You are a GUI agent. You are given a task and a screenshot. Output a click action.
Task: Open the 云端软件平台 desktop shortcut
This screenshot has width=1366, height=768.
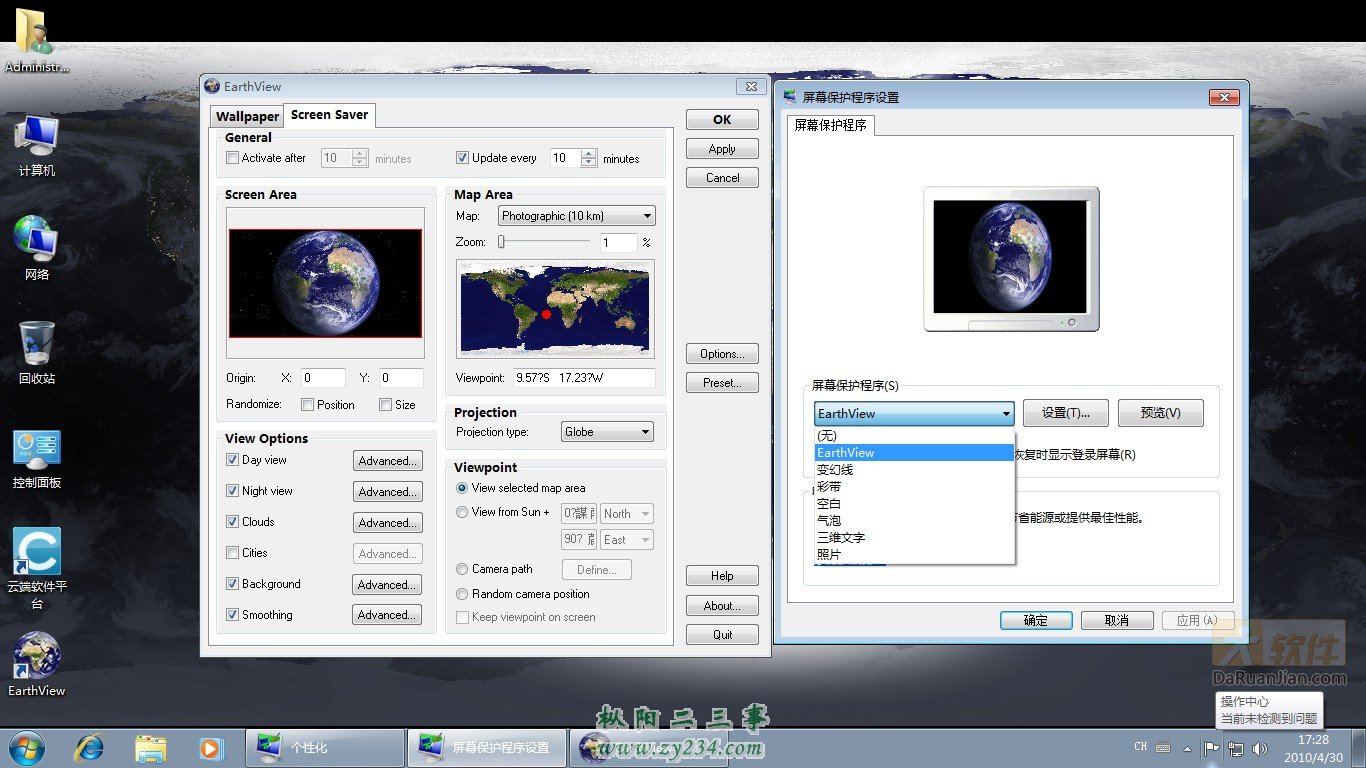(x=36, y=568)
